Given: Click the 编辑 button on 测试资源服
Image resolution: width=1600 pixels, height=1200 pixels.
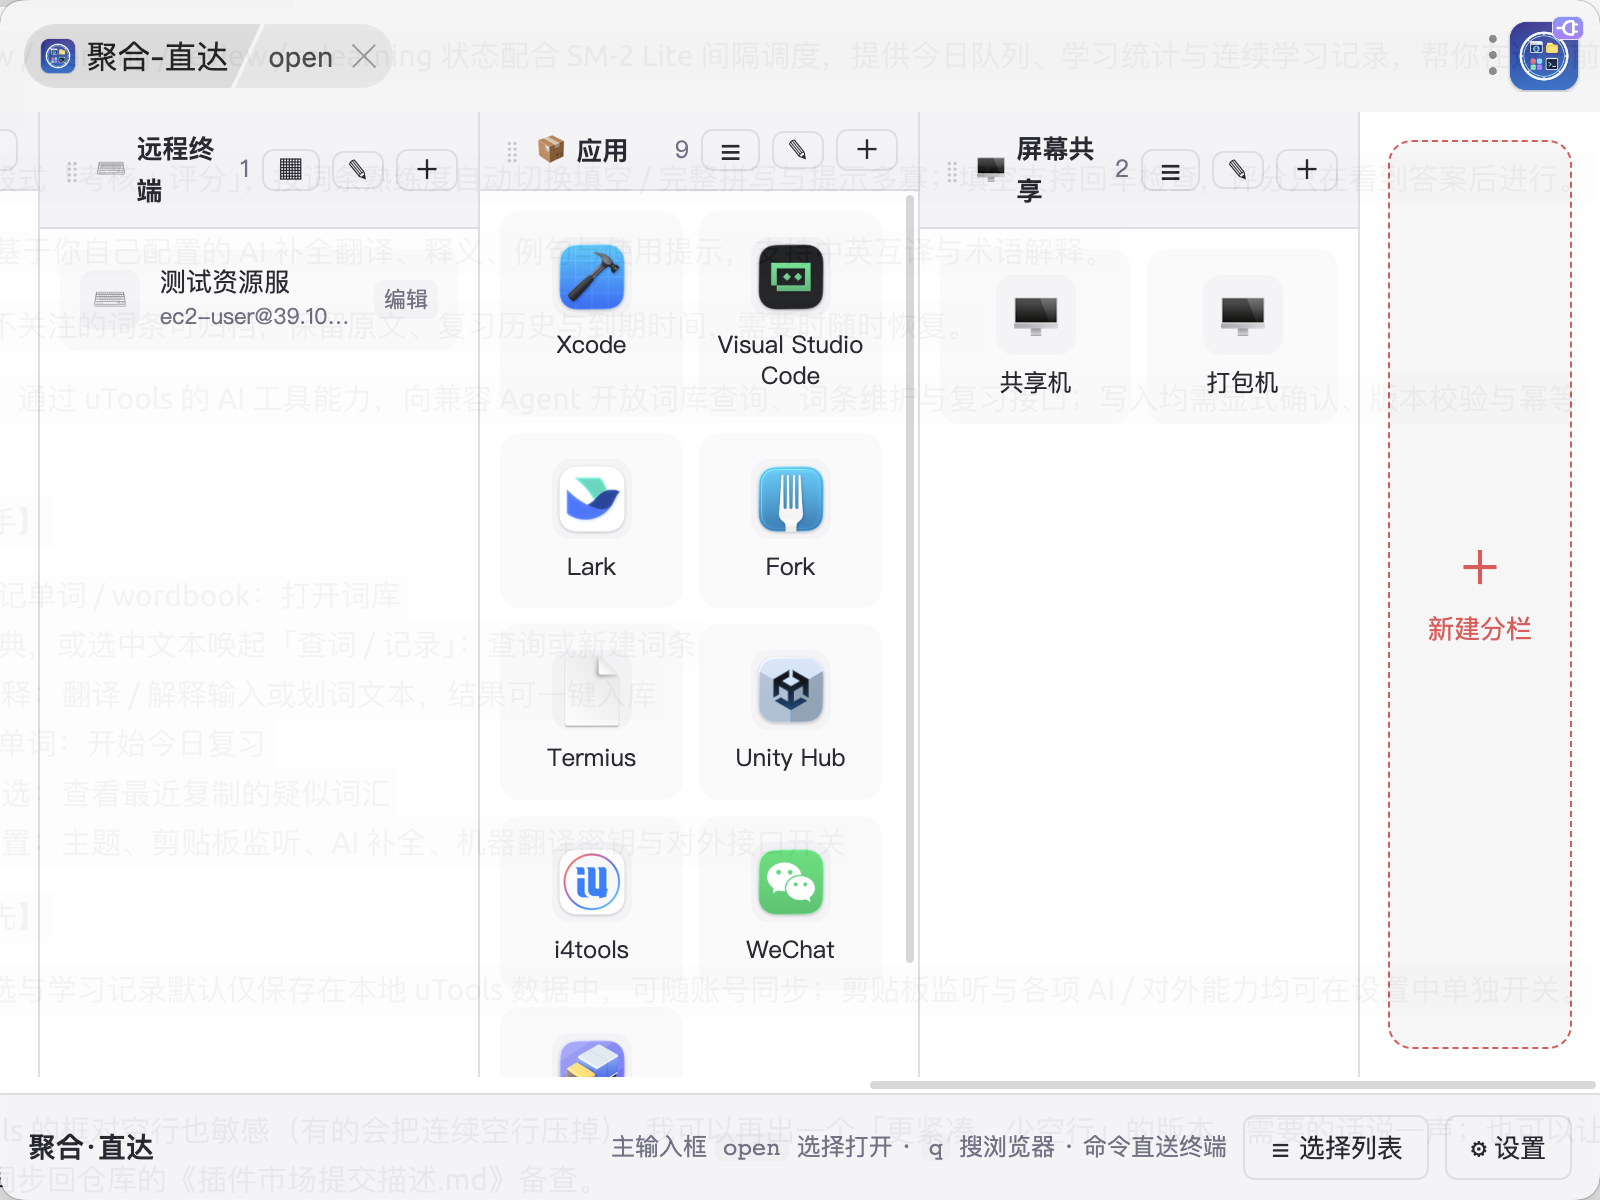Looking at the screenshot, I should click(x=405, y=299).
